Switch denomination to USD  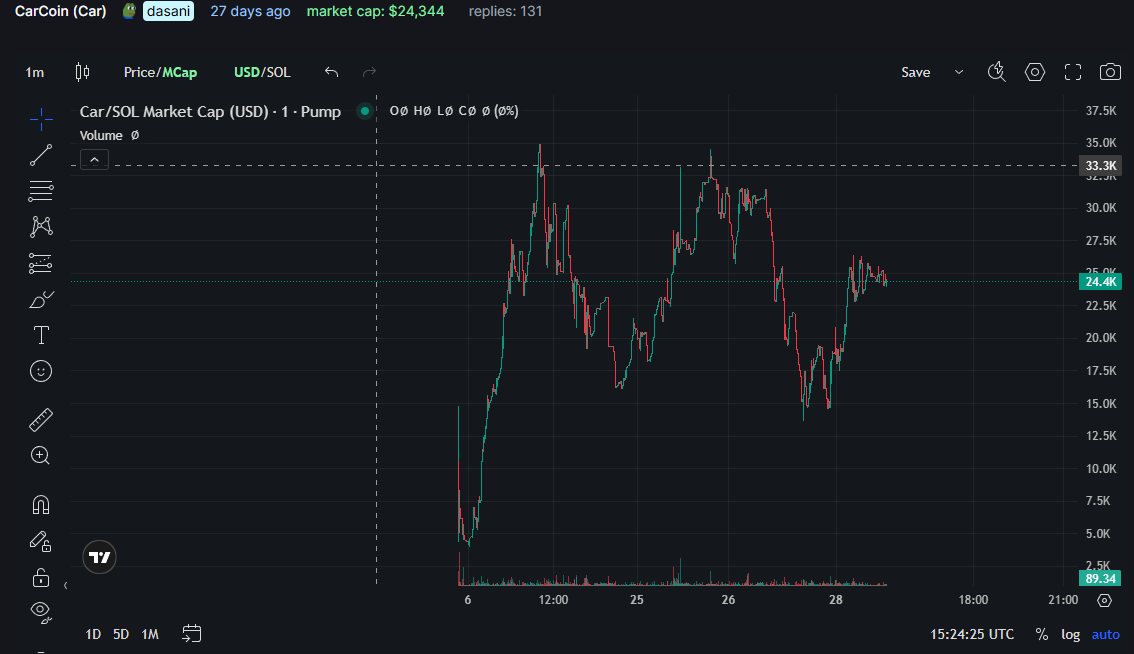(x=247, y=72)
